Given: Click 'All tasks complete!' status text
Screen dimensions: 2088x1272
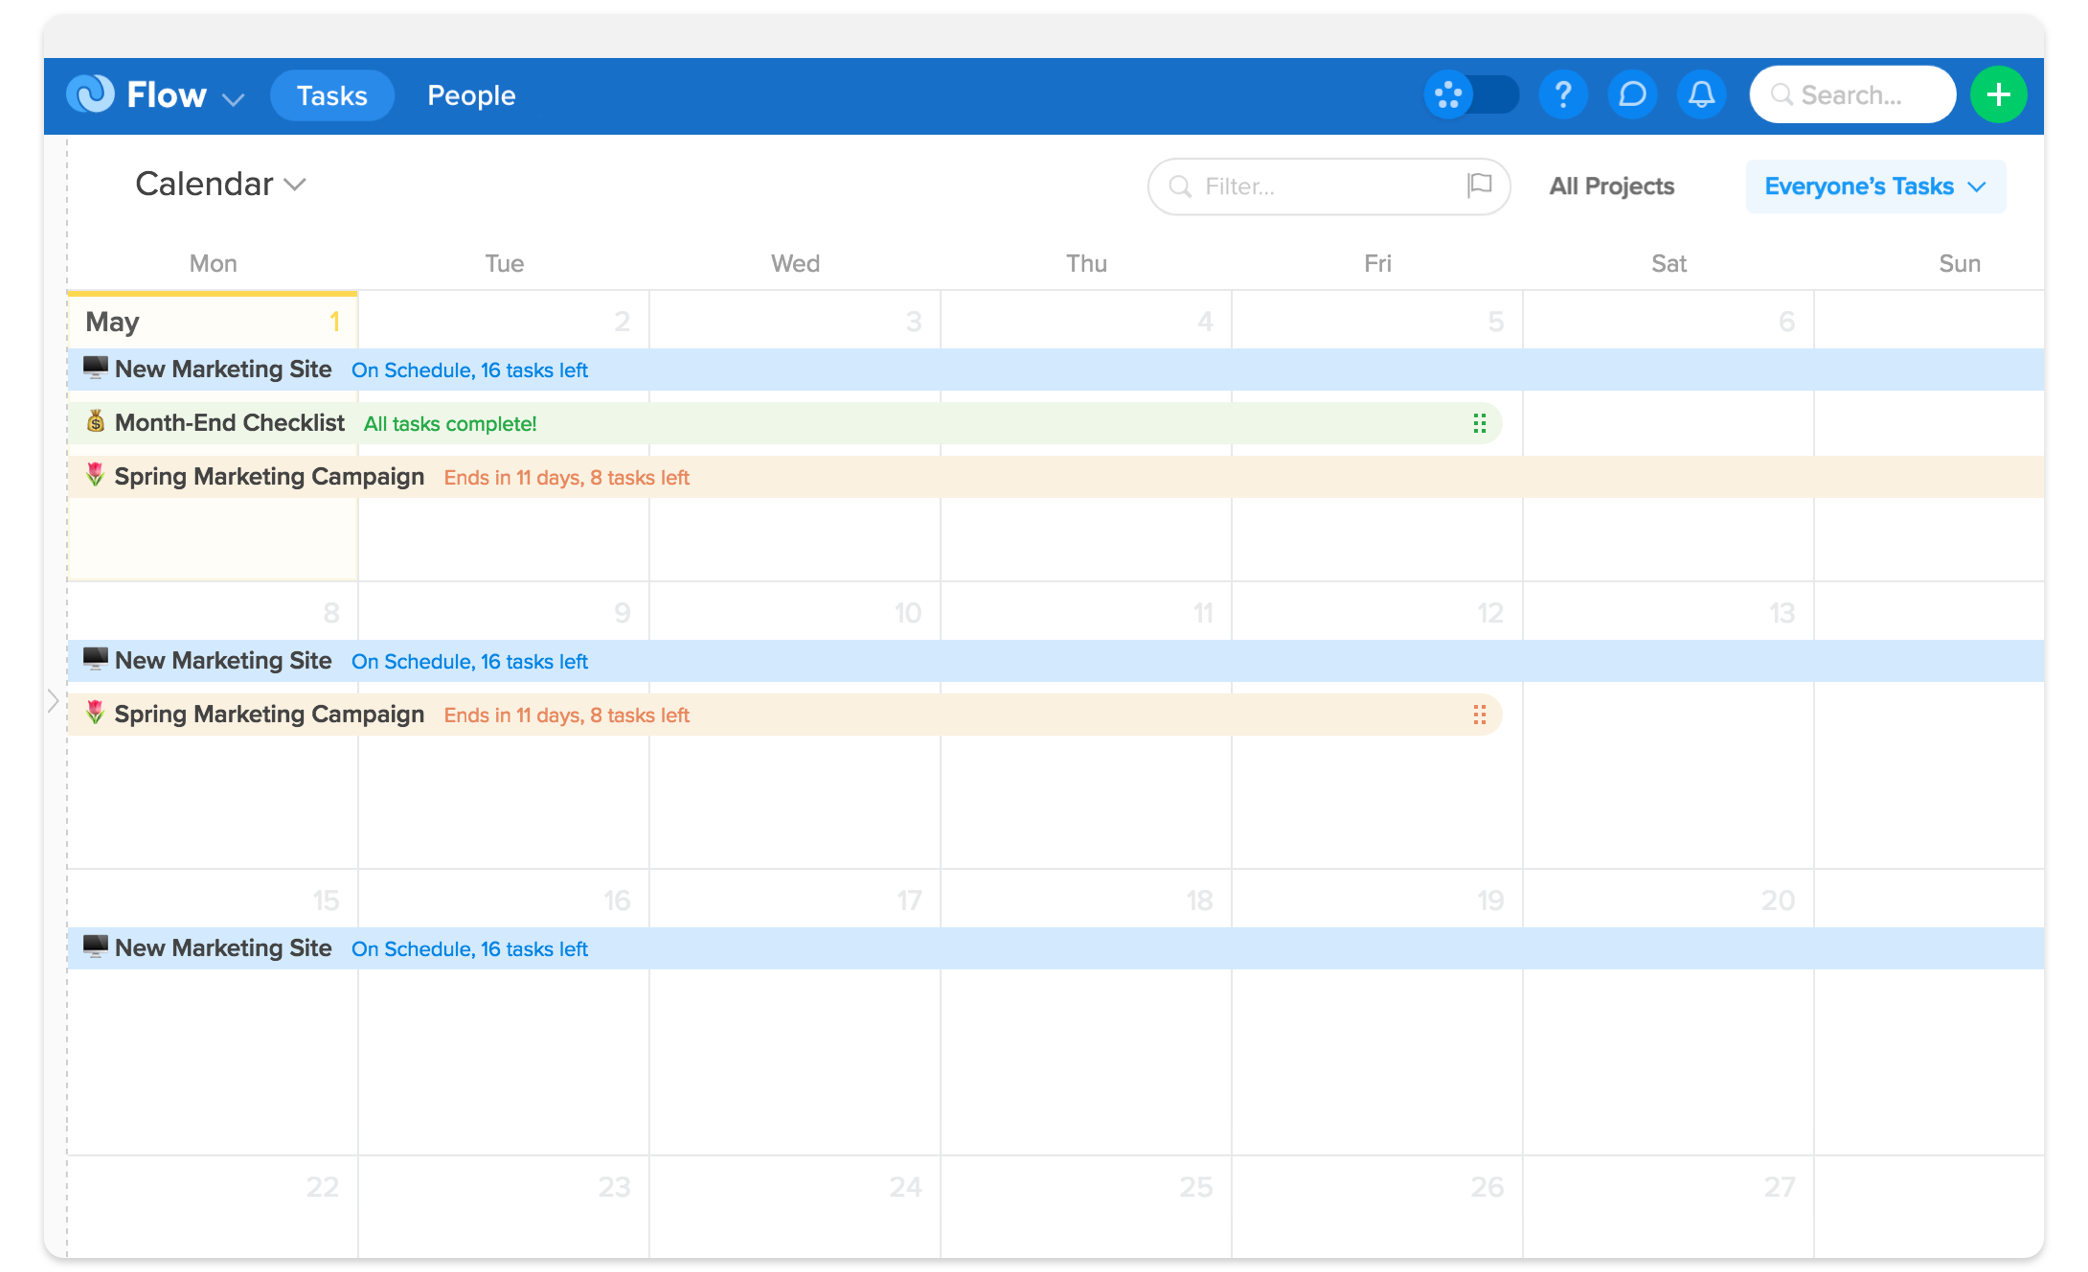Looking at the screenshot, I should 450,424.
